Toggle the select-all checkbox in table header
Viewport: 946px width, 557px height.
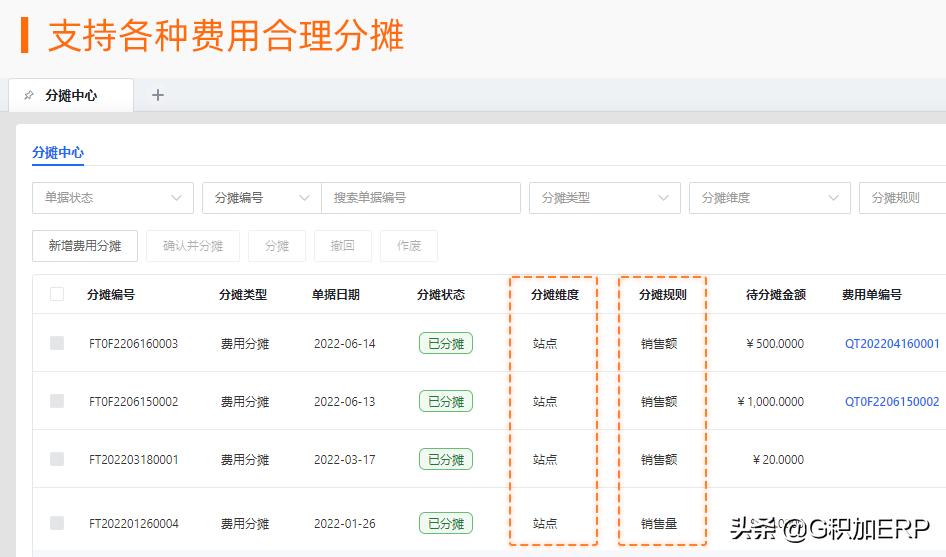(57, 294)
